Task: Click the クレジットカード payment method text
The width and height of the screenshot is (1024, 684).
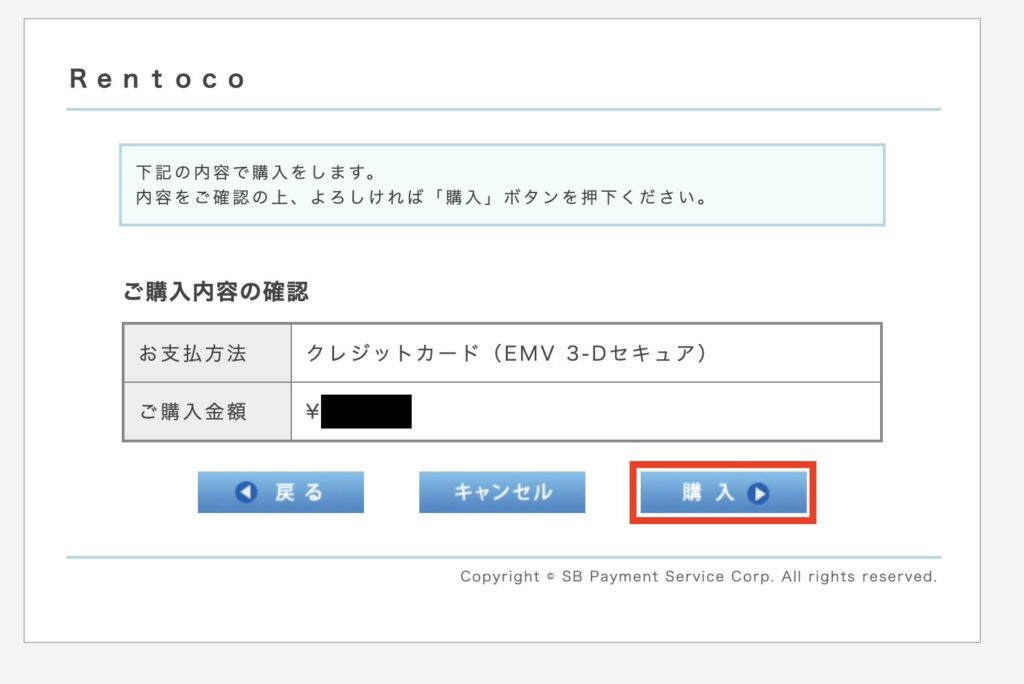Action: (x=392, y=353)
